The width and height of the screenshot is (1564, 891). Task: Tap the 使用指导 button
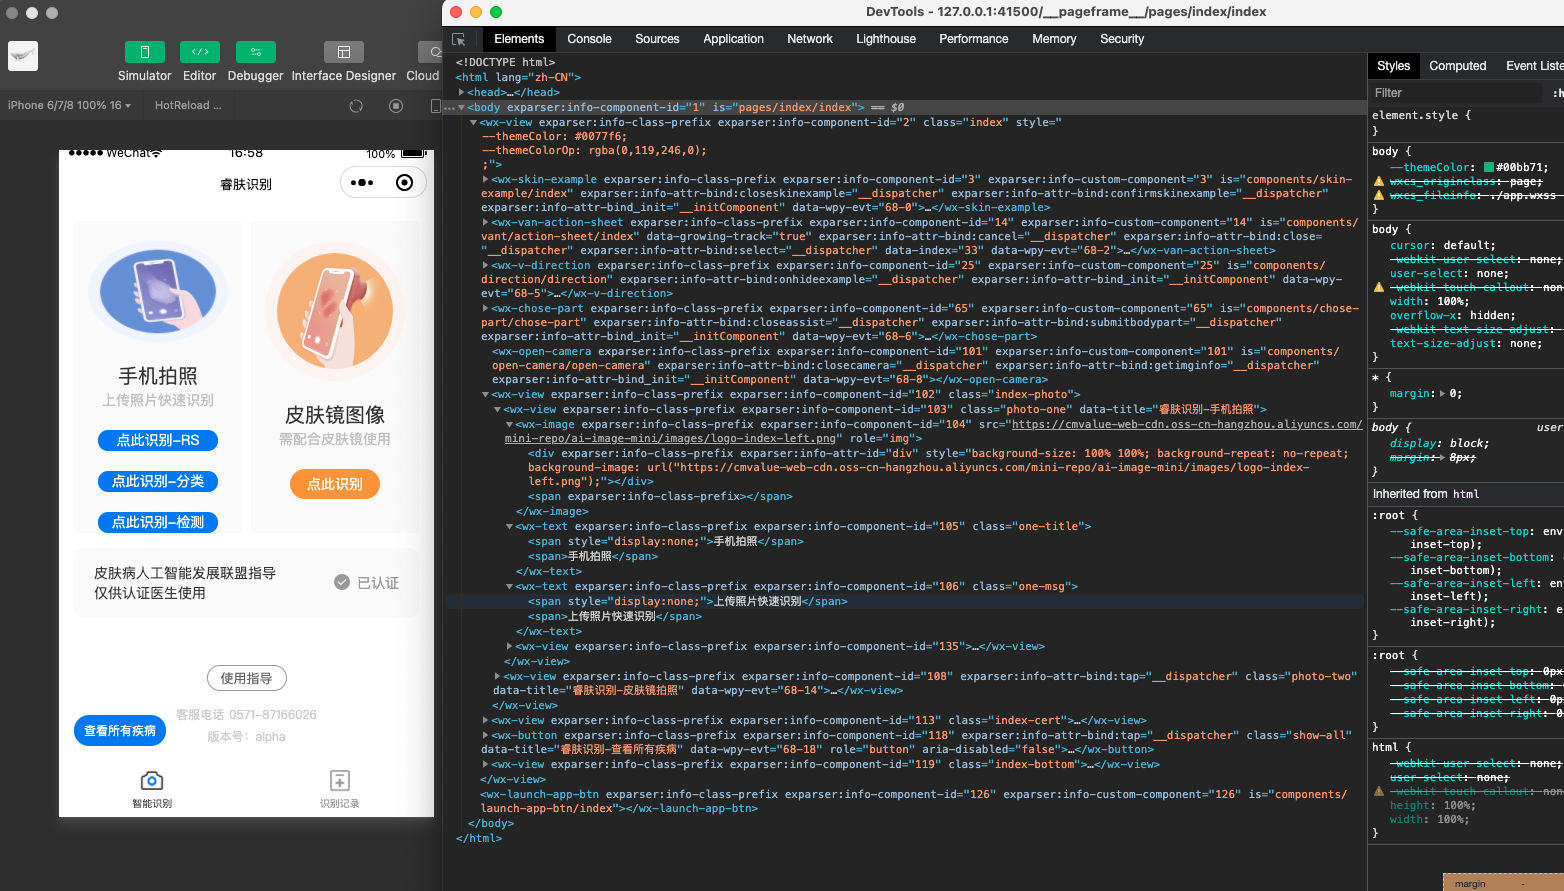tap(247, 678)
